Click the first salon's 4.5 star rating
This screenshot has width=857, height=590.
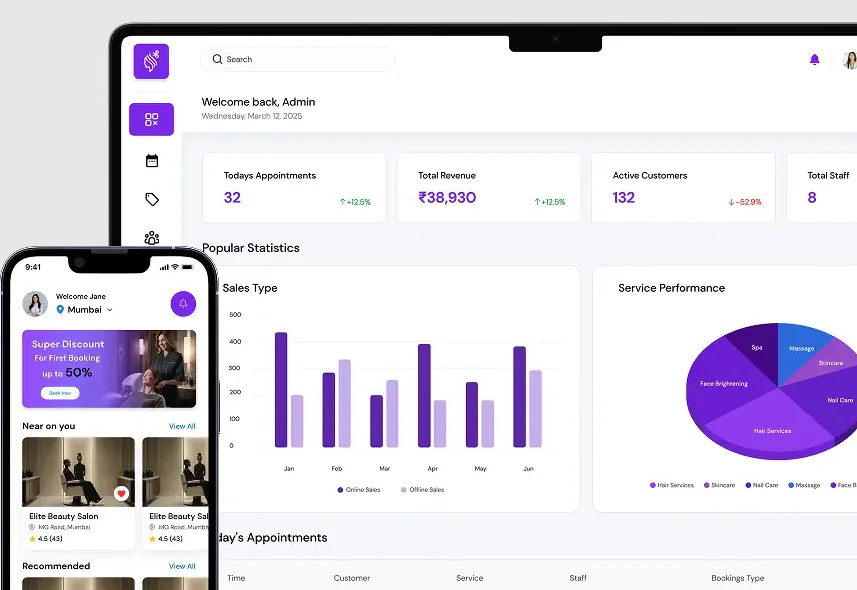(46, 539)
